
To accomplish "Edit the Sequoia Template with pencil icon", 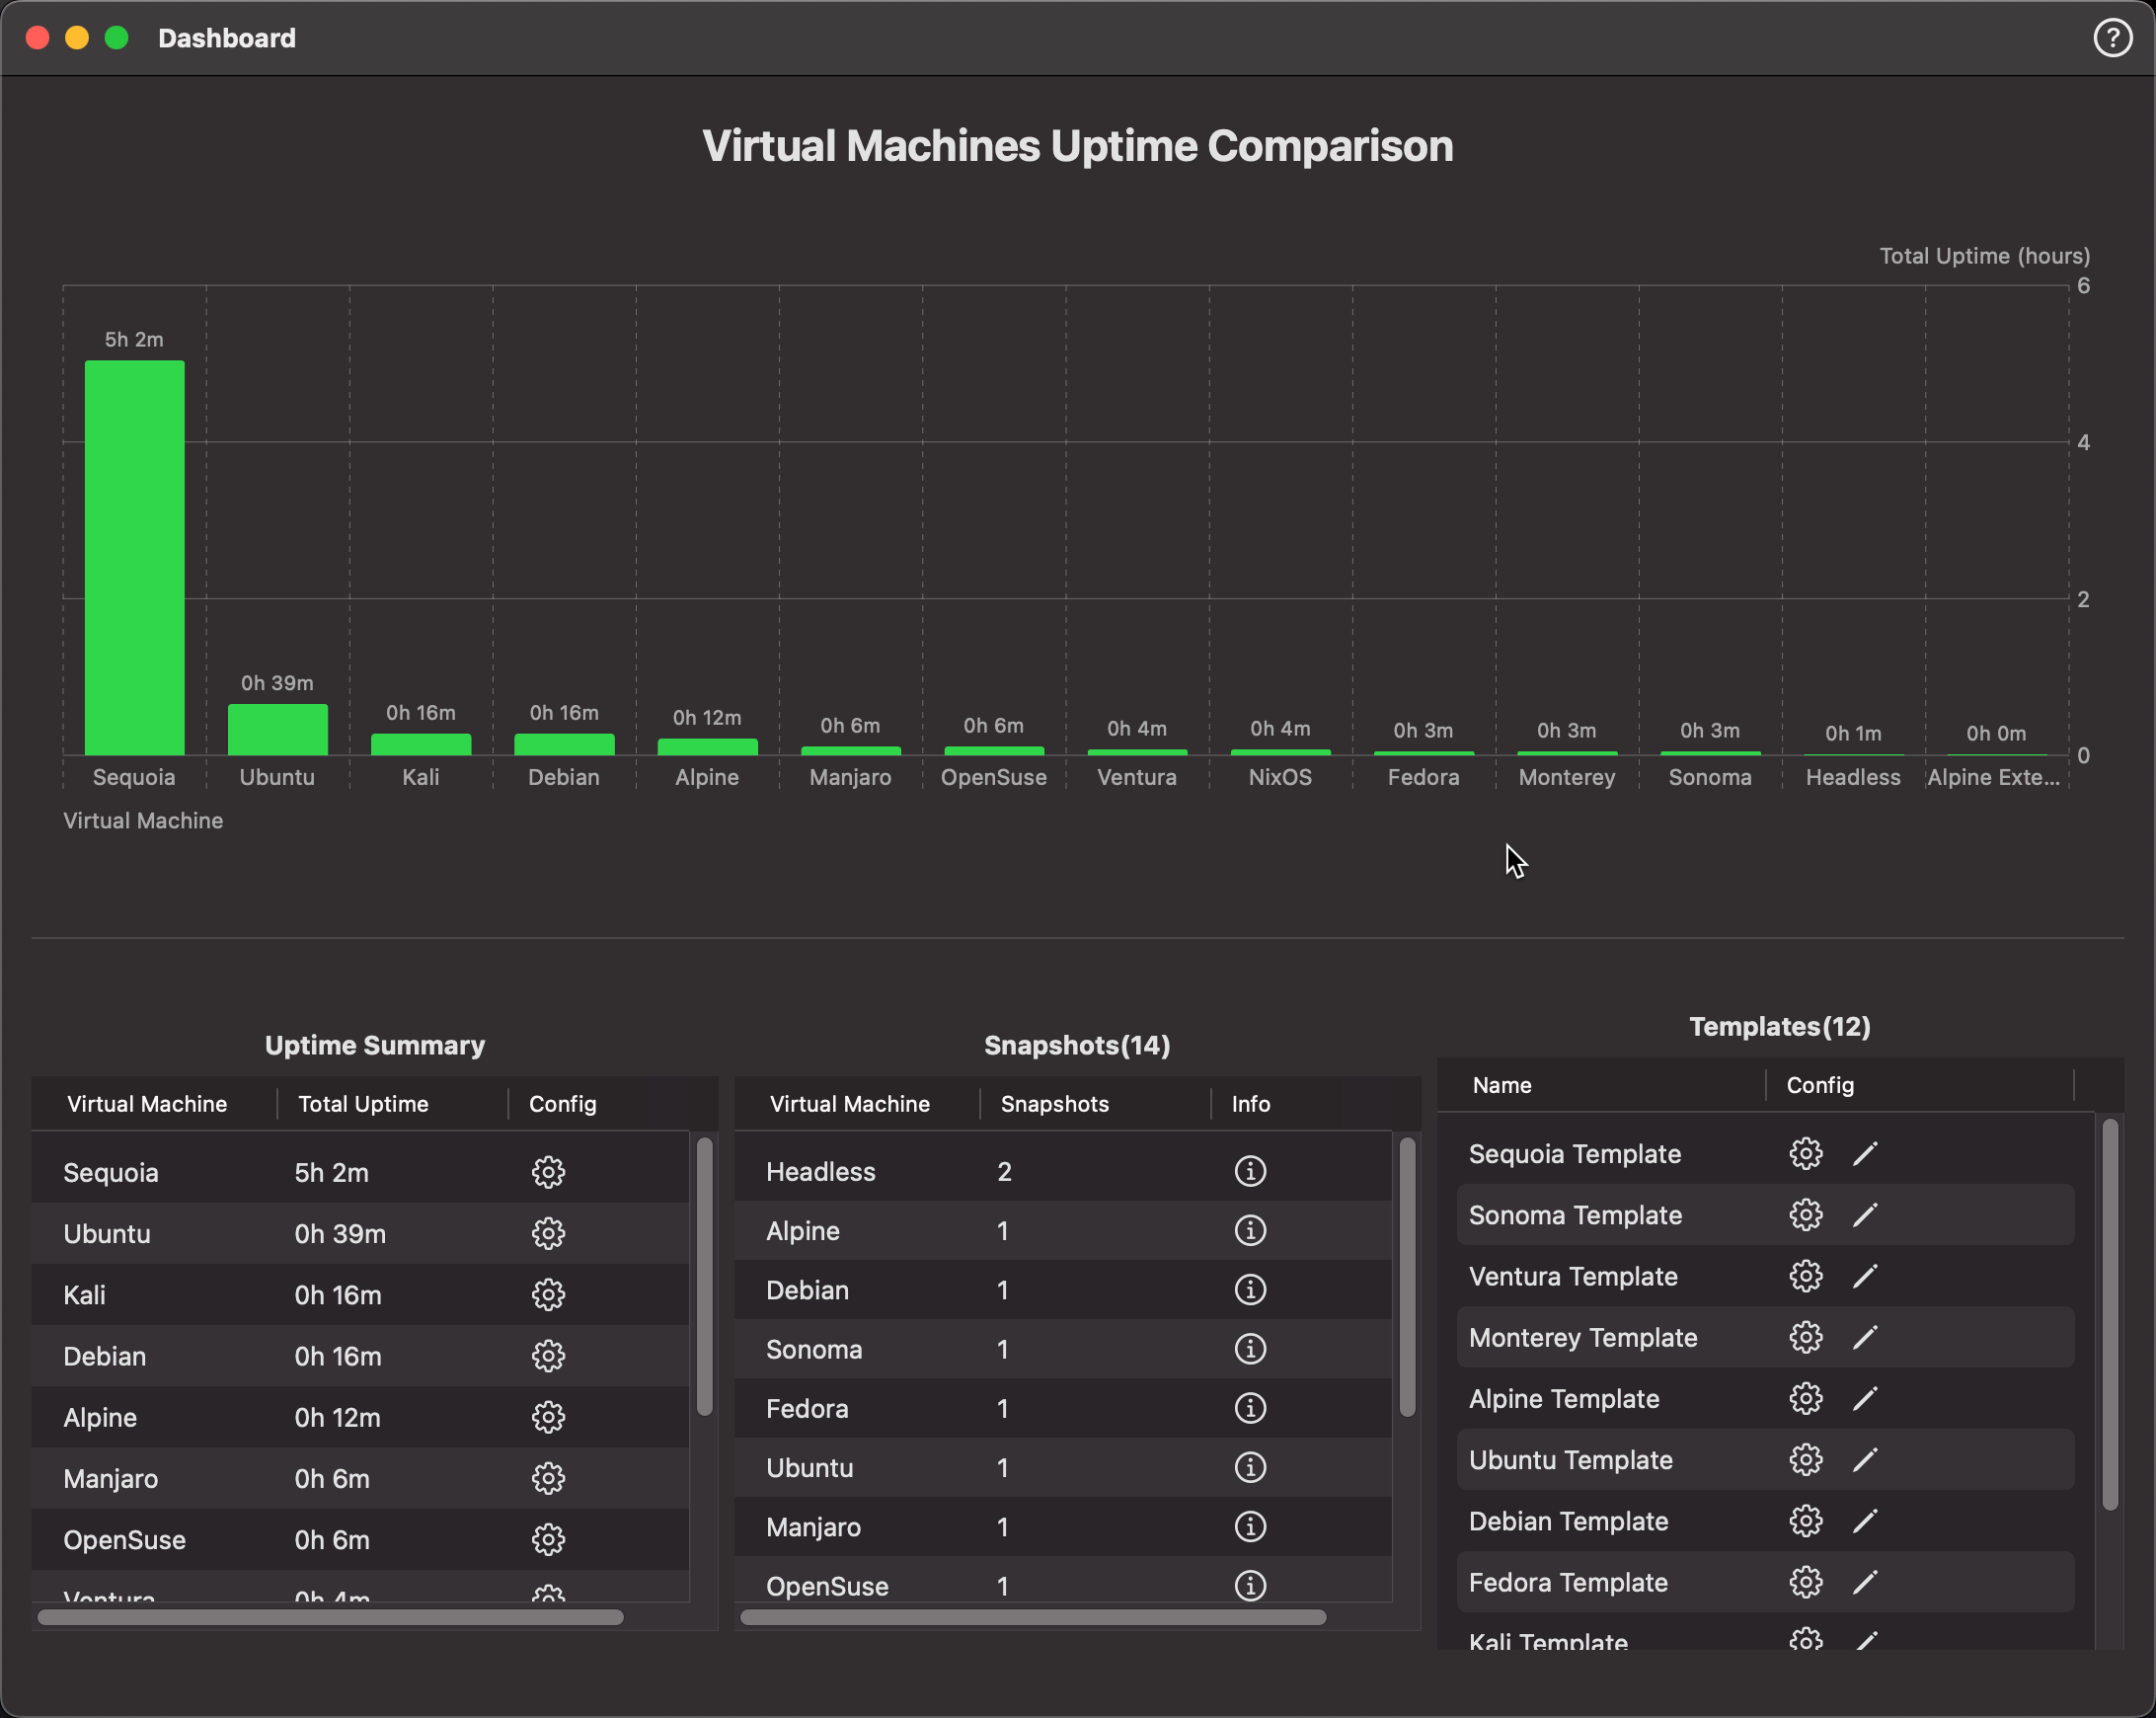I will click(x=1865, y=1154).
